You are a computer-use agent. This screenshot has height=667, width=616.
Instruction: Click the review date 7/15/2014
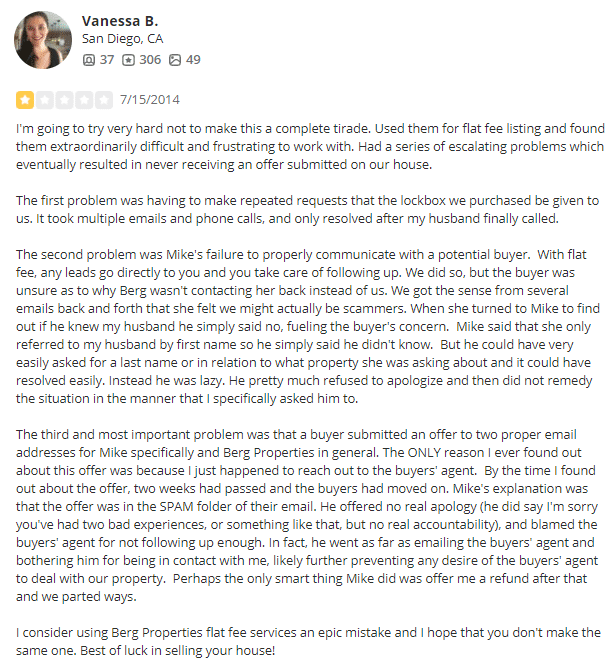[x=149, y=100]
